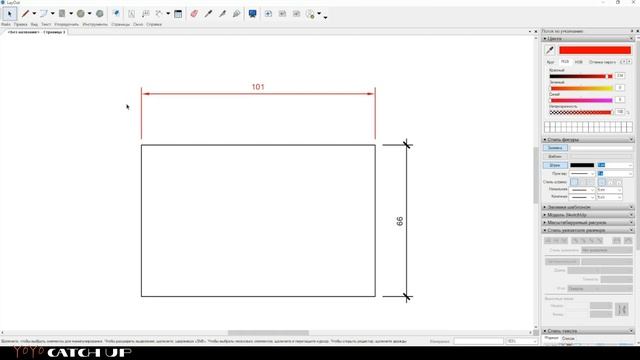Pick a screen color with the eyedropper
This screenshot has width=640, height=360.
click(x=550, y=50)
